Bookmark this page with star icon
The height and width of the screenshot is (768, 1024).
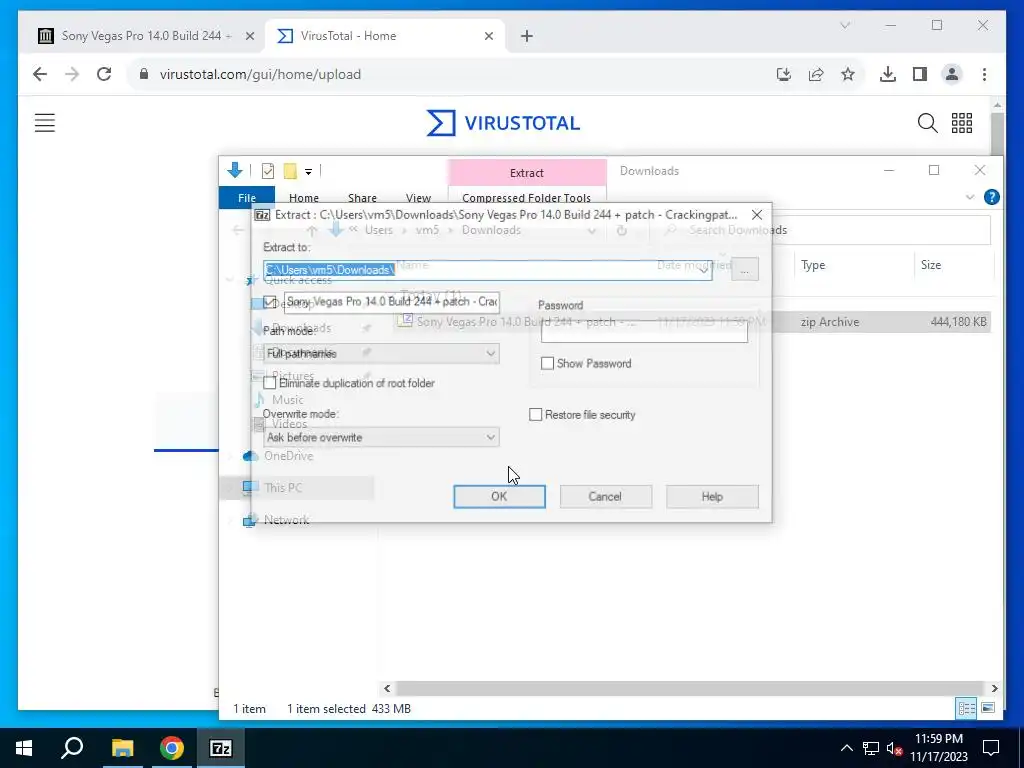coord(848,74)
